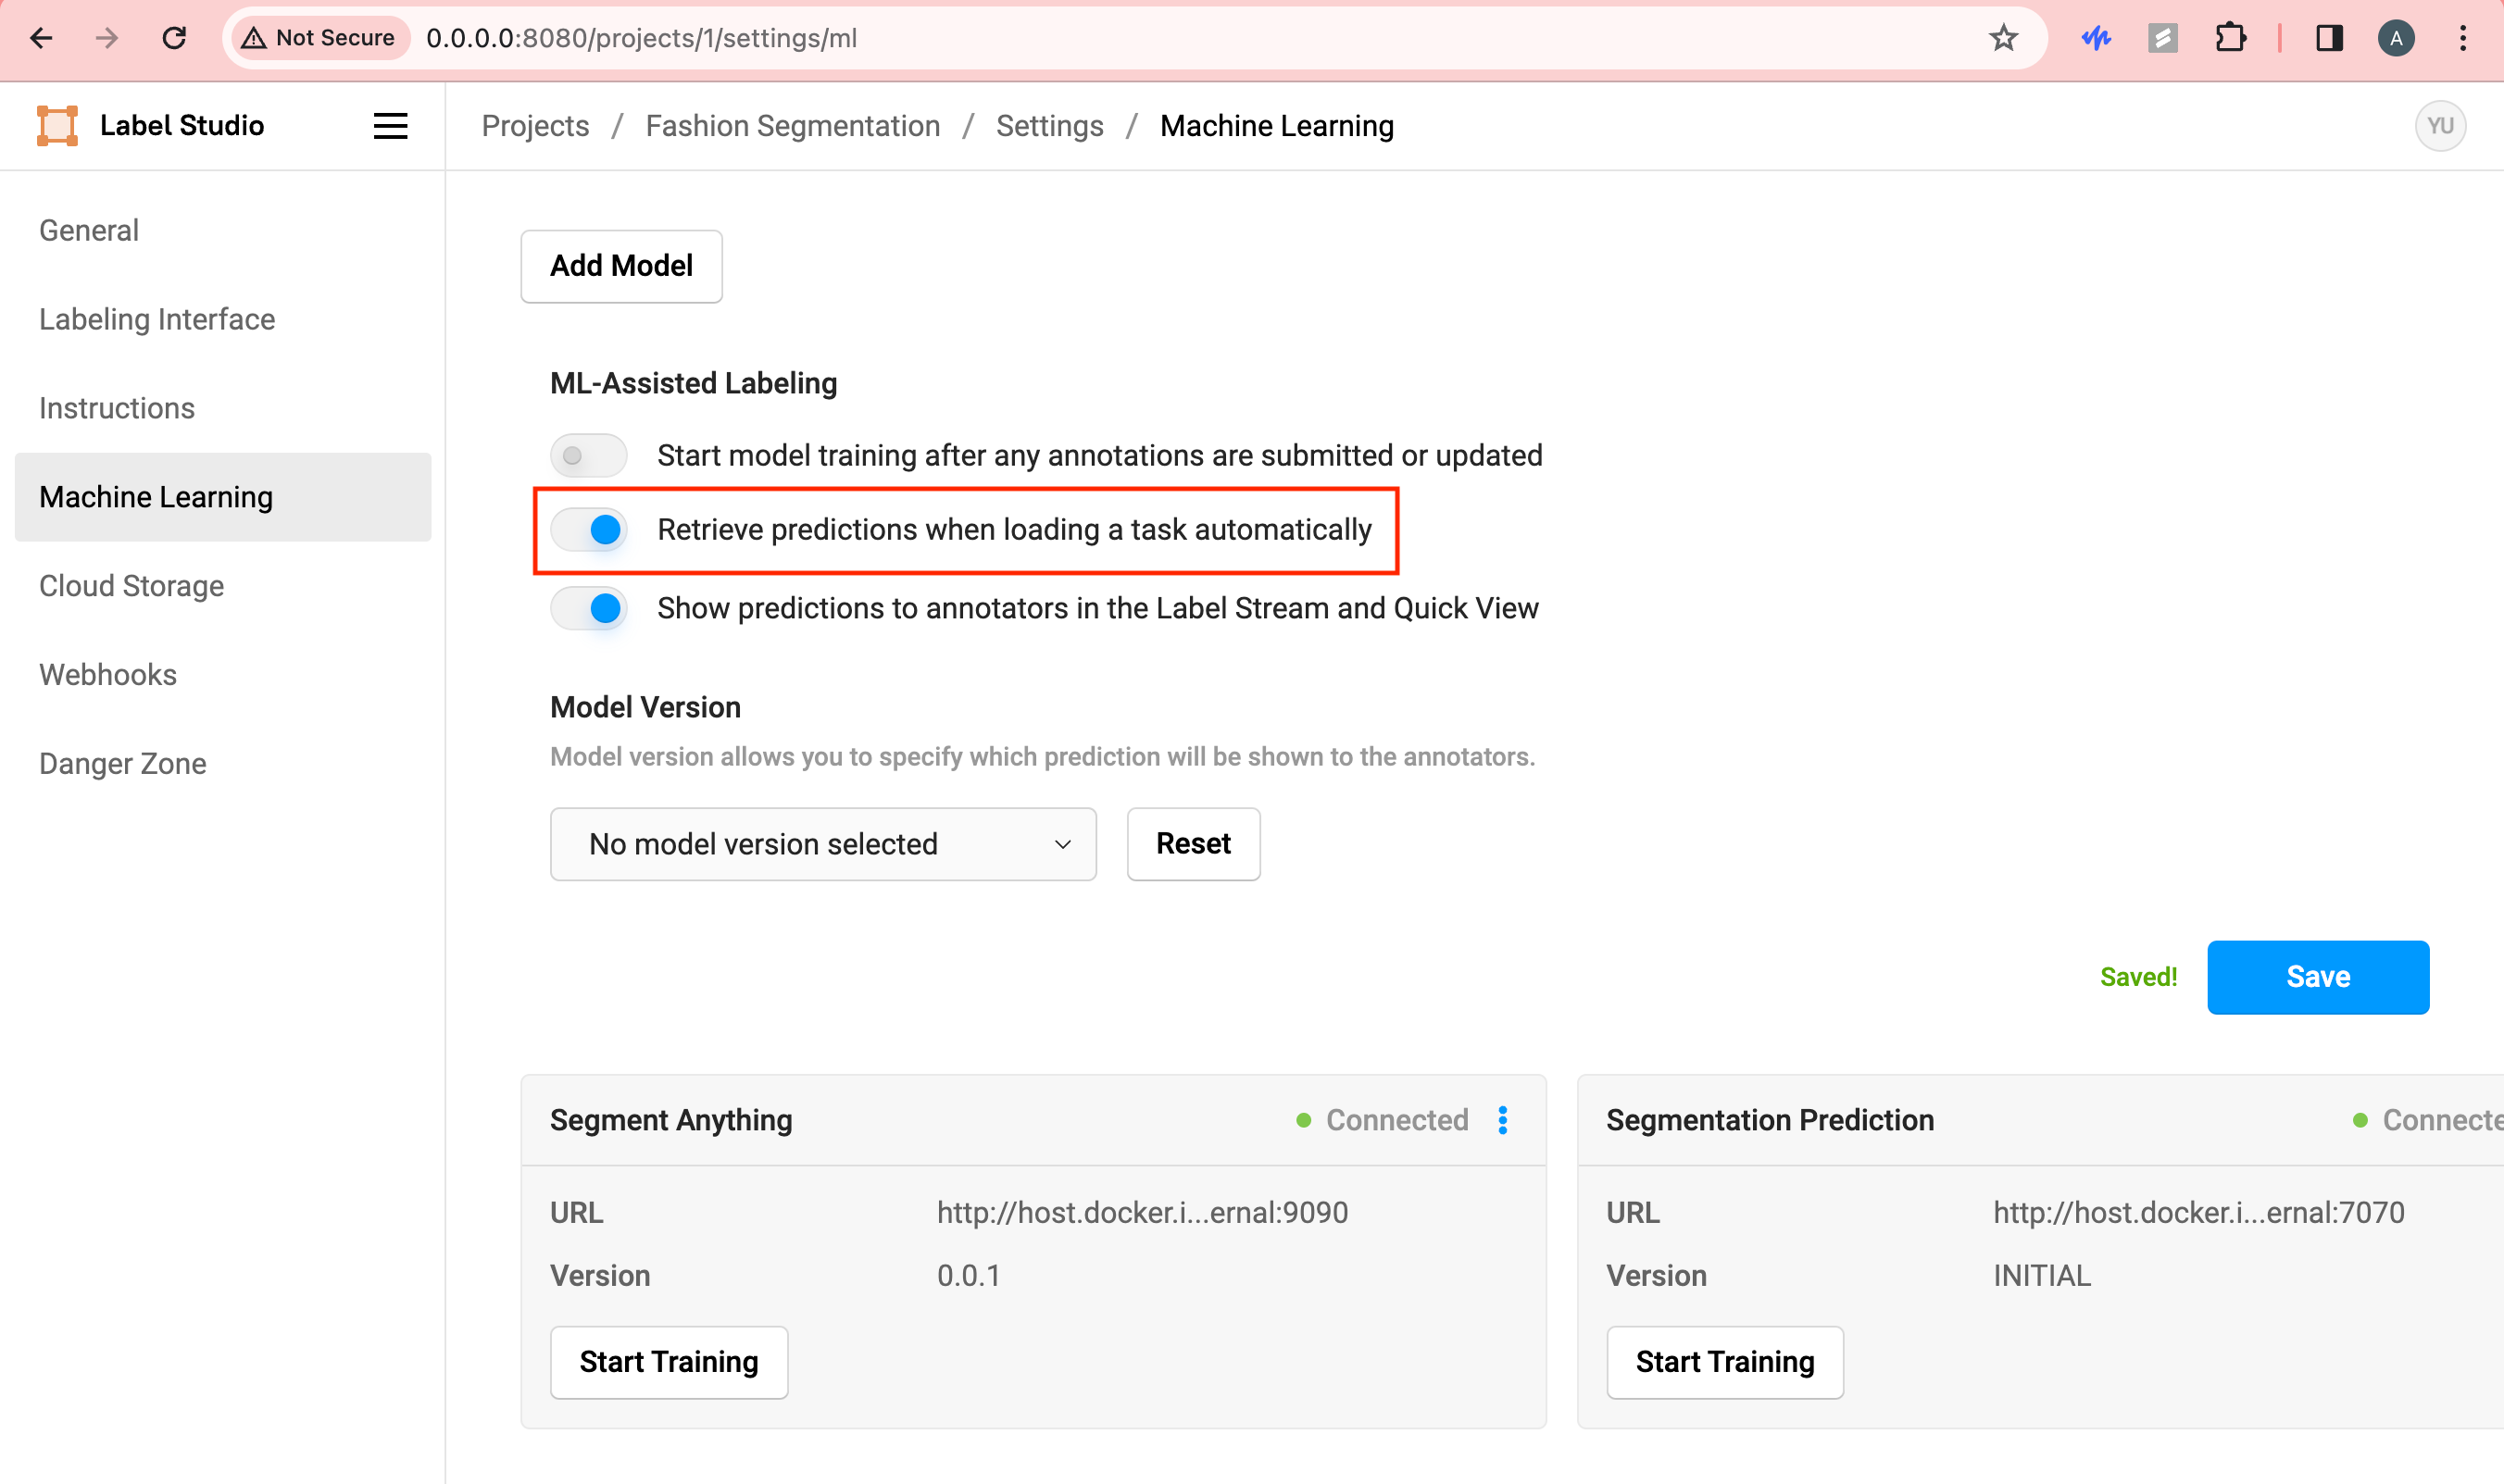
Task: Switch to Cloud Storage settings
Action: point(131,586)
